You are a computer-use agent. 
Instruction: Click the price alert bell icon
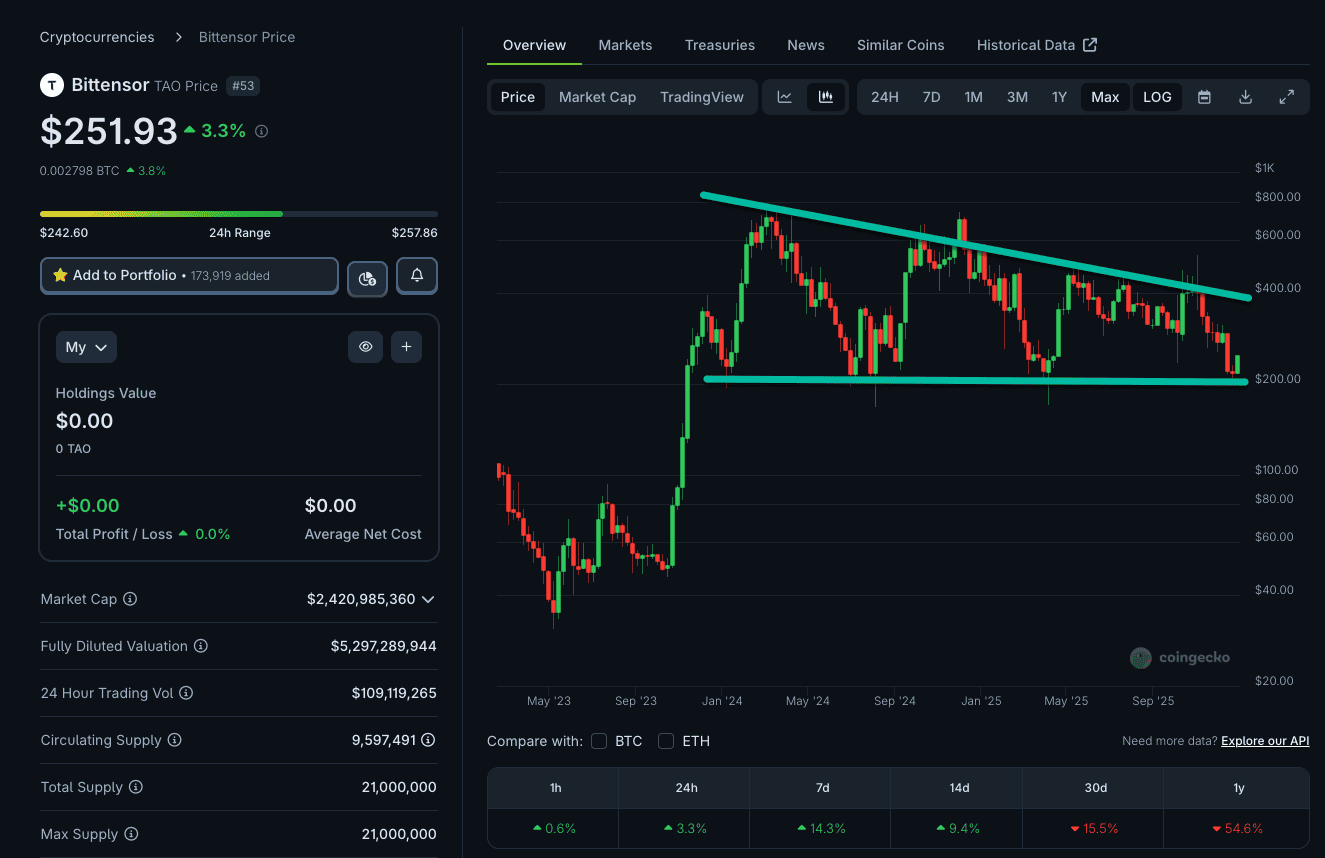point(417,275)
